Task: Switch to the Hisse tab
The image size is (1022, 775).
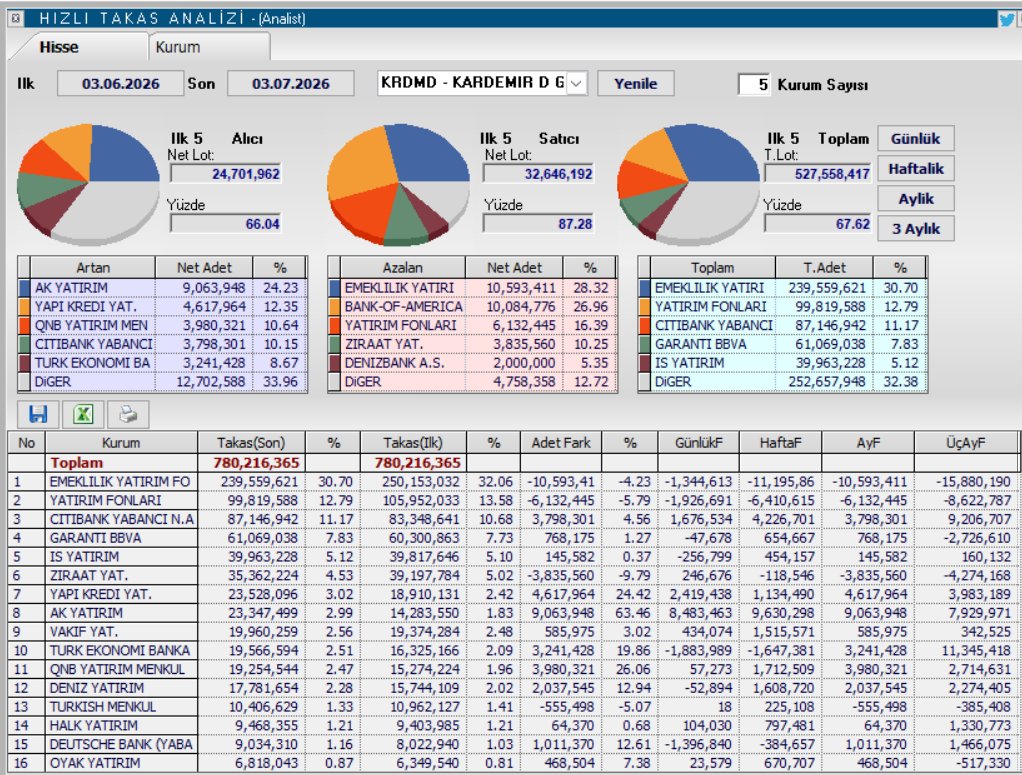Action: [59, 47]
